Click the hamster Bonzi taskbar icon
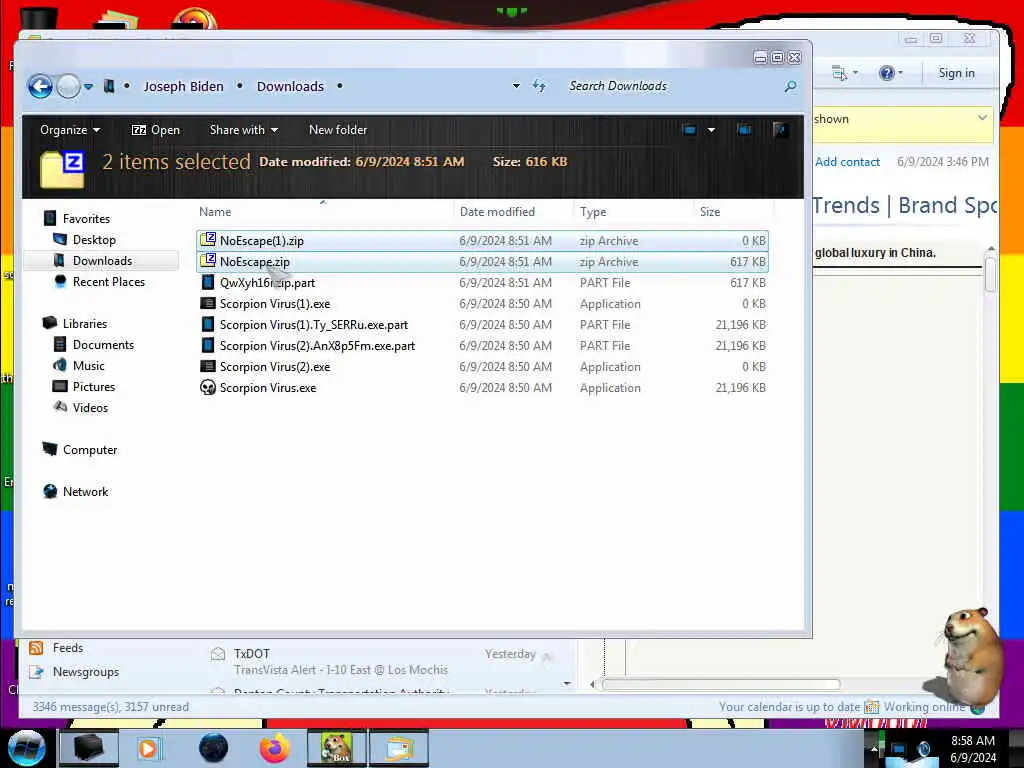Screen dimensions: 1024x768 (336, 748)
